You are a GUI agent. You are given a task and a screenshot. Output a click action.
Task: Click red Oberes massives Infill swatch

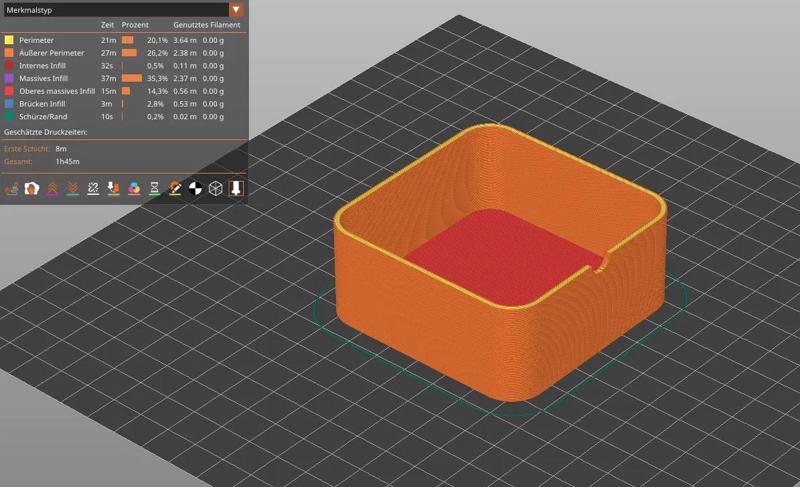coord(9,91)
